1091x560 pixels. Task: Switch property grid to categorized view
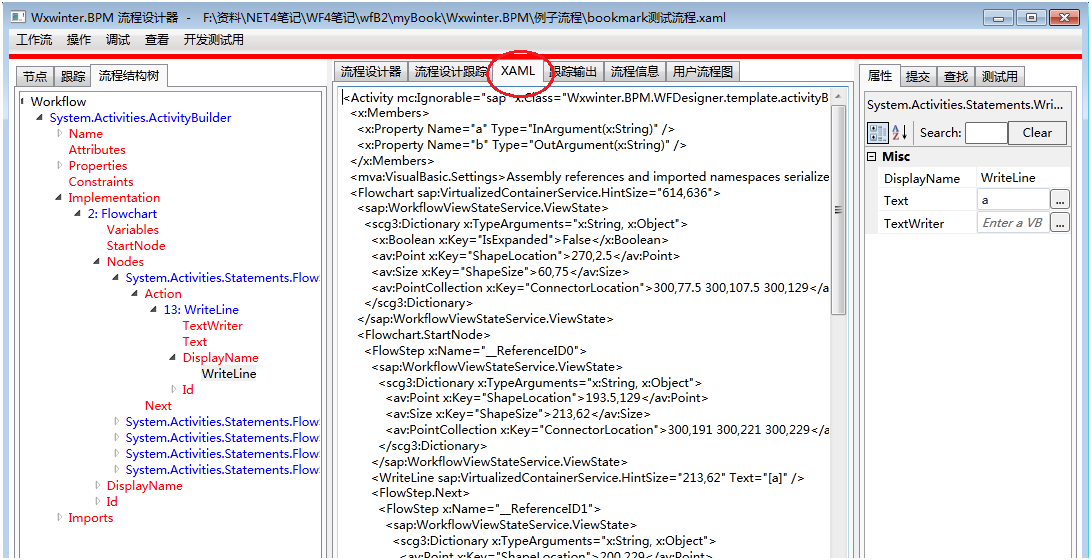pyautogui.click(x=878, y=133)
